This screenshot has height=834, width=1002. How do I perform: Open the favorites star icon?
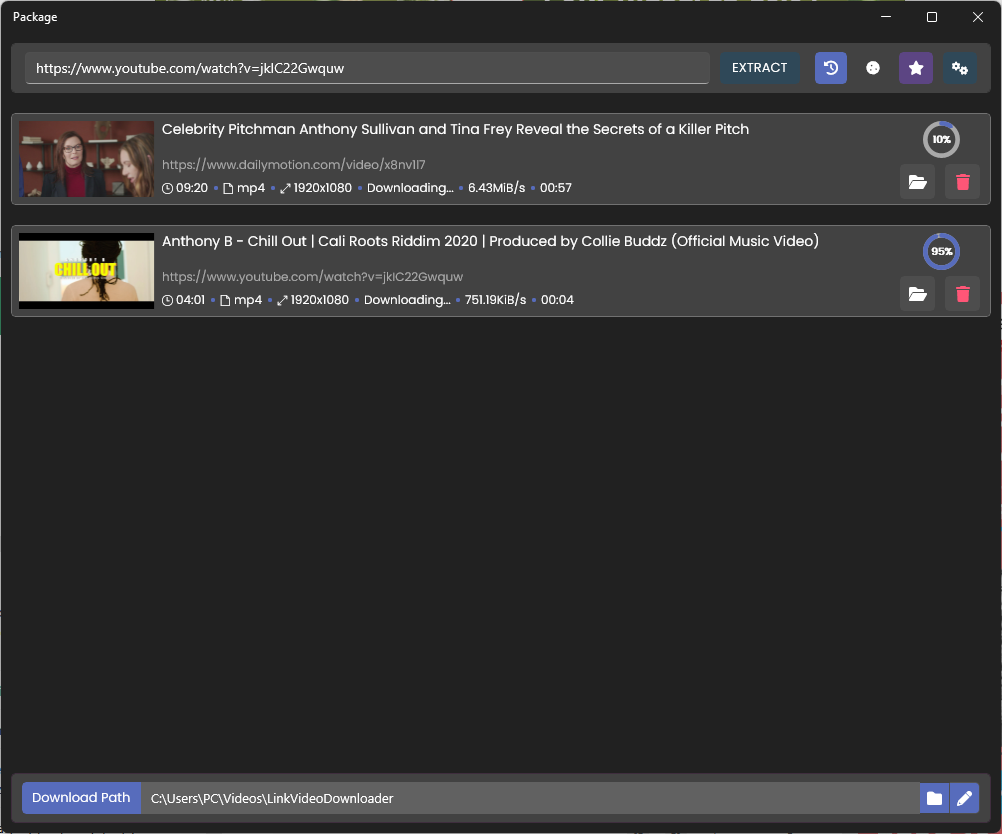coord(916,68)
